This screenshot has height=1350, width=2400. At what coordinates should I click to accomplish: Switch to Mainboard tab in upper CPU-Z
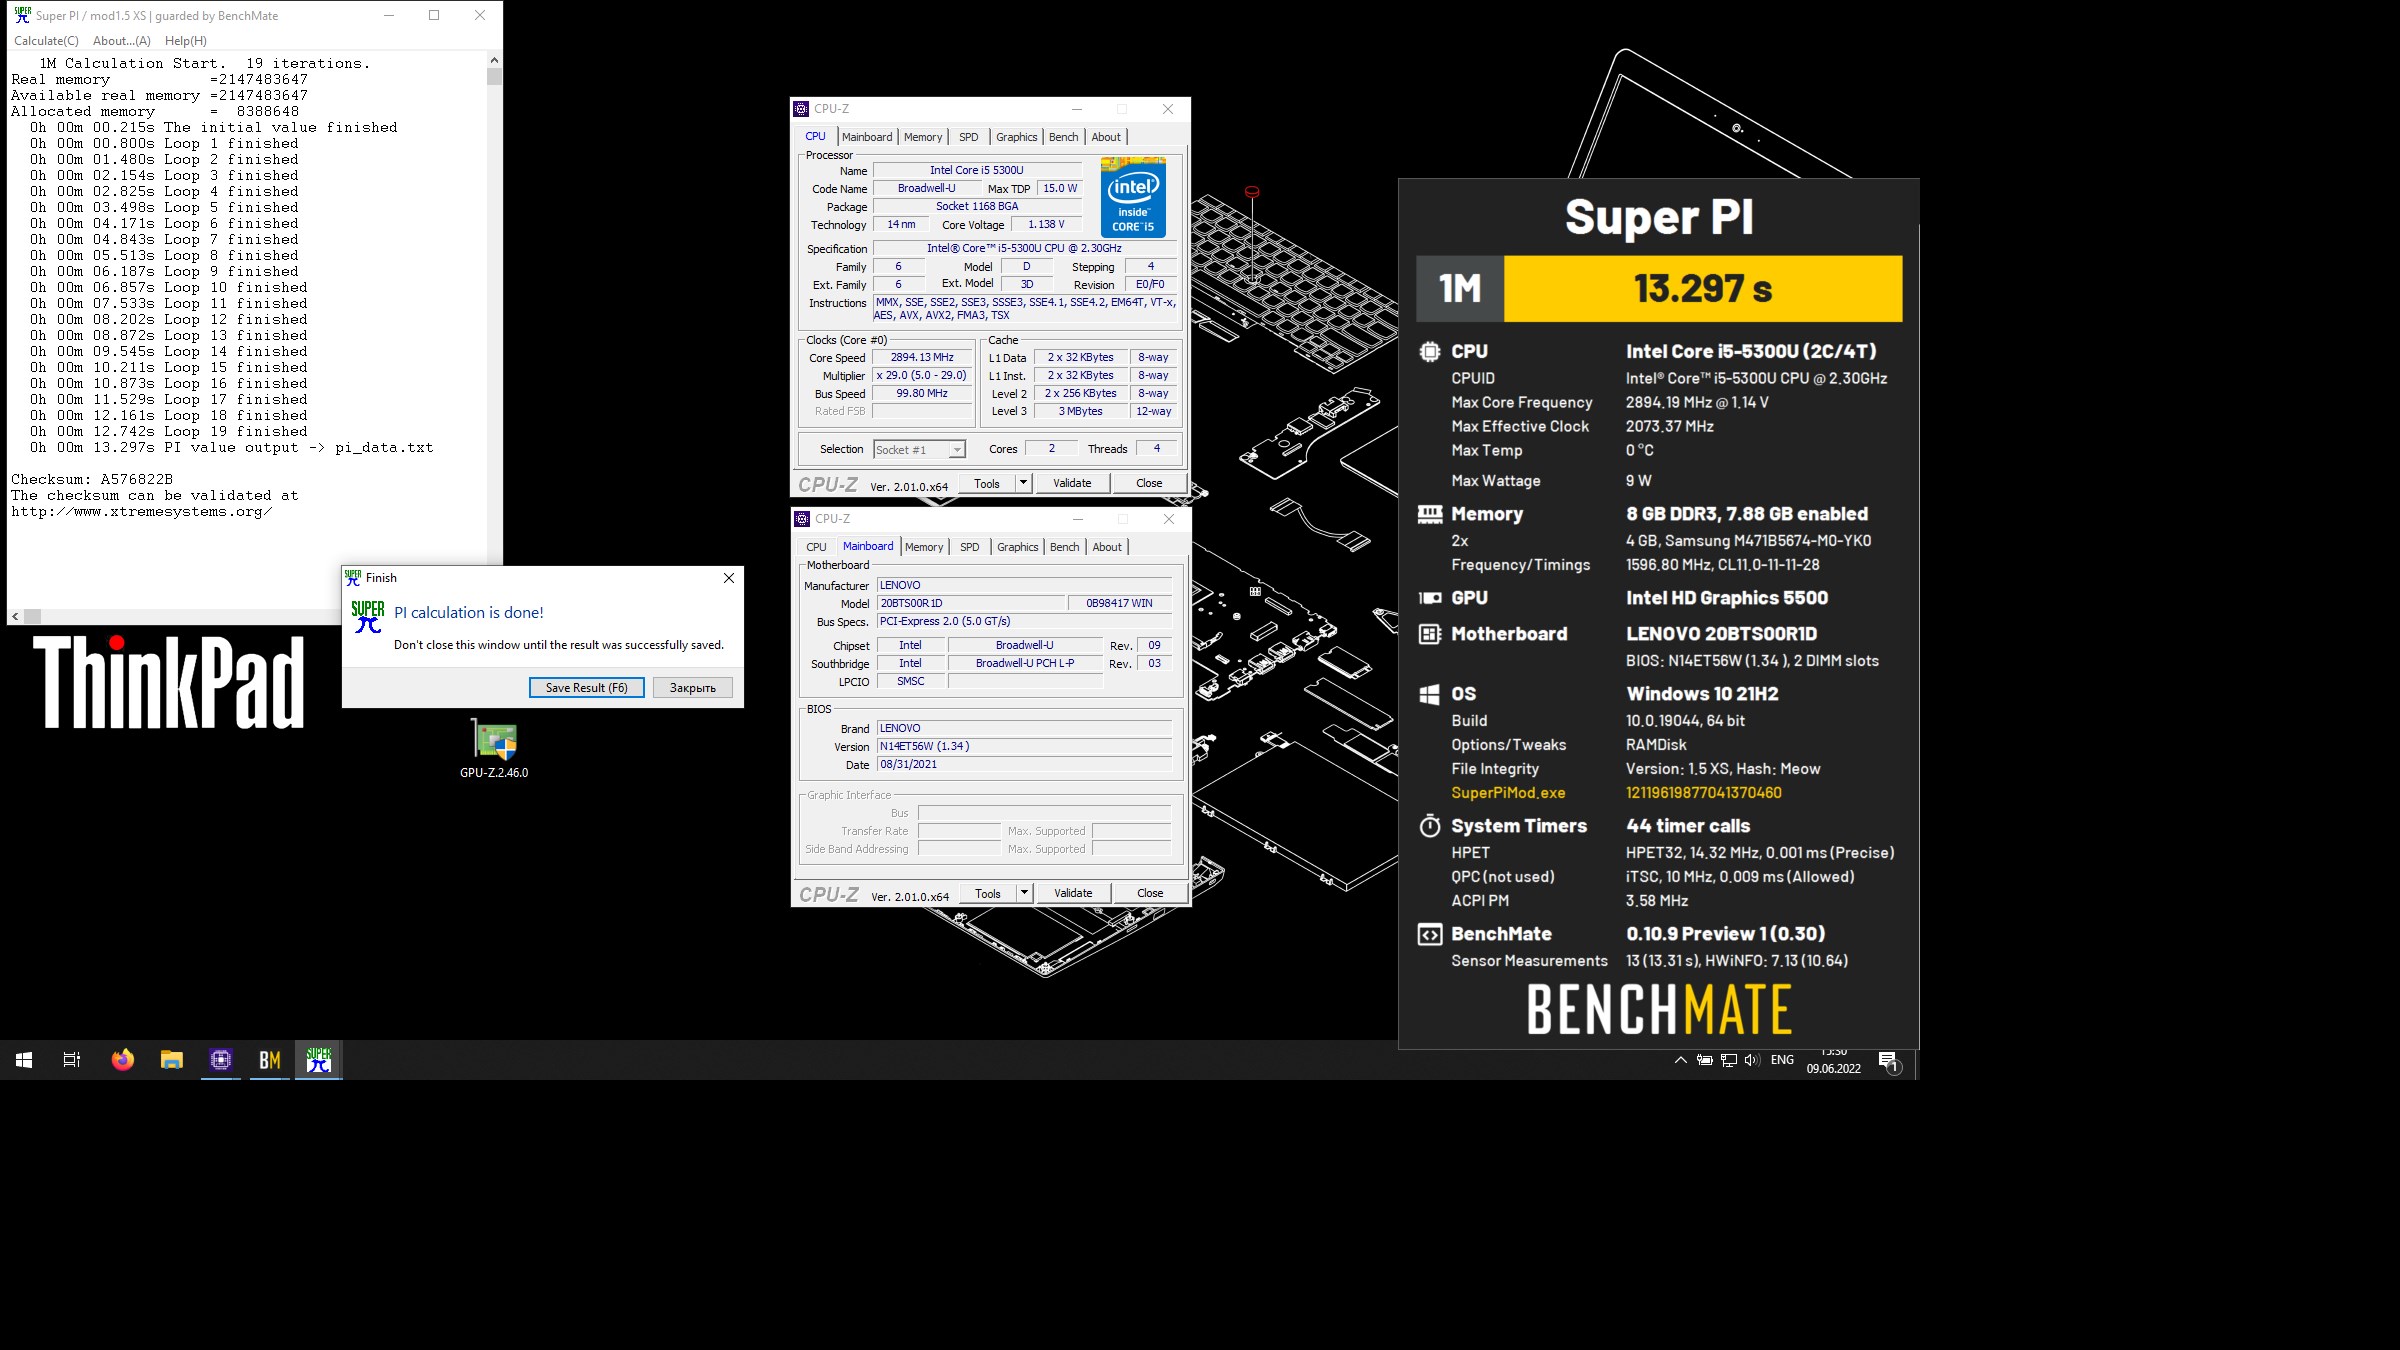(867, 137)
